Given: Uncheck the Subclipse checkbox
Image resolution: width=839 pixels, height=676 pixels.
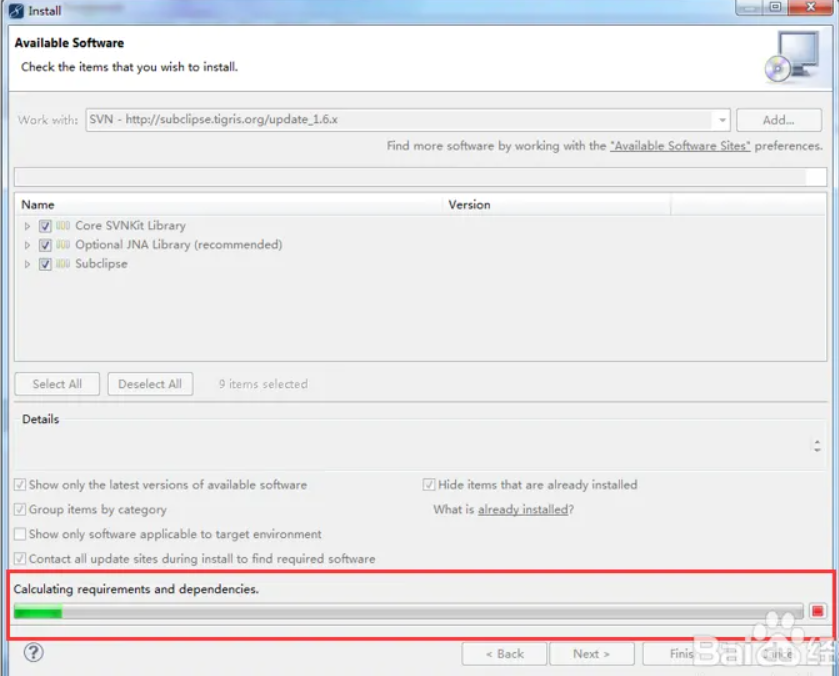Looking at the screenshot, I should pyautogui.click(x=45, y=264).
